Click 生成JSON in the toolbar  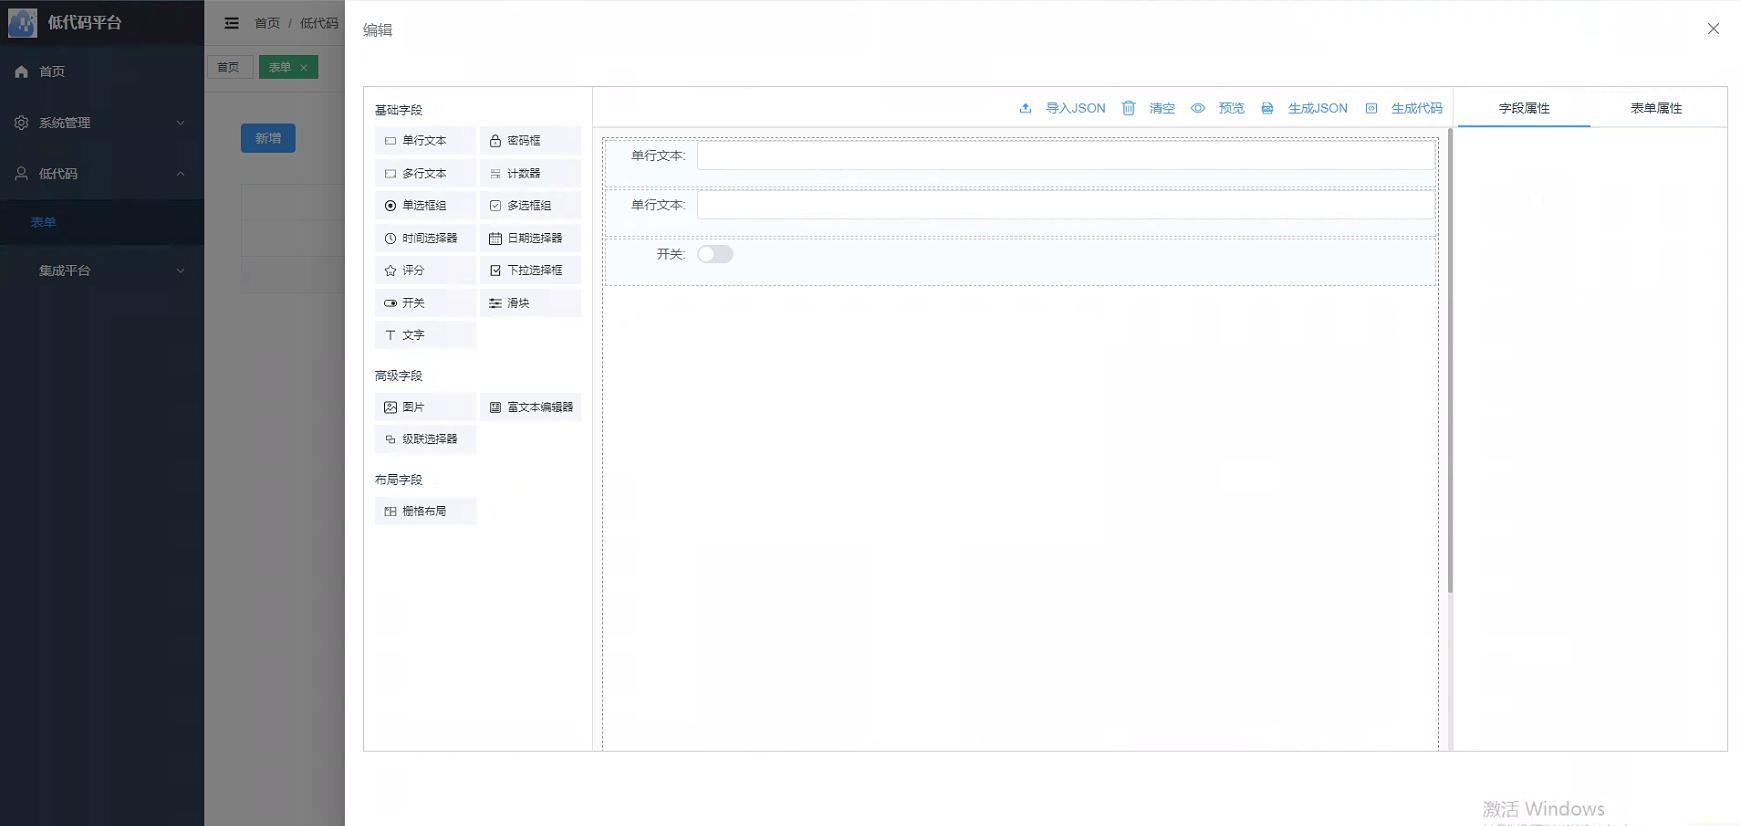(1304, 108)
